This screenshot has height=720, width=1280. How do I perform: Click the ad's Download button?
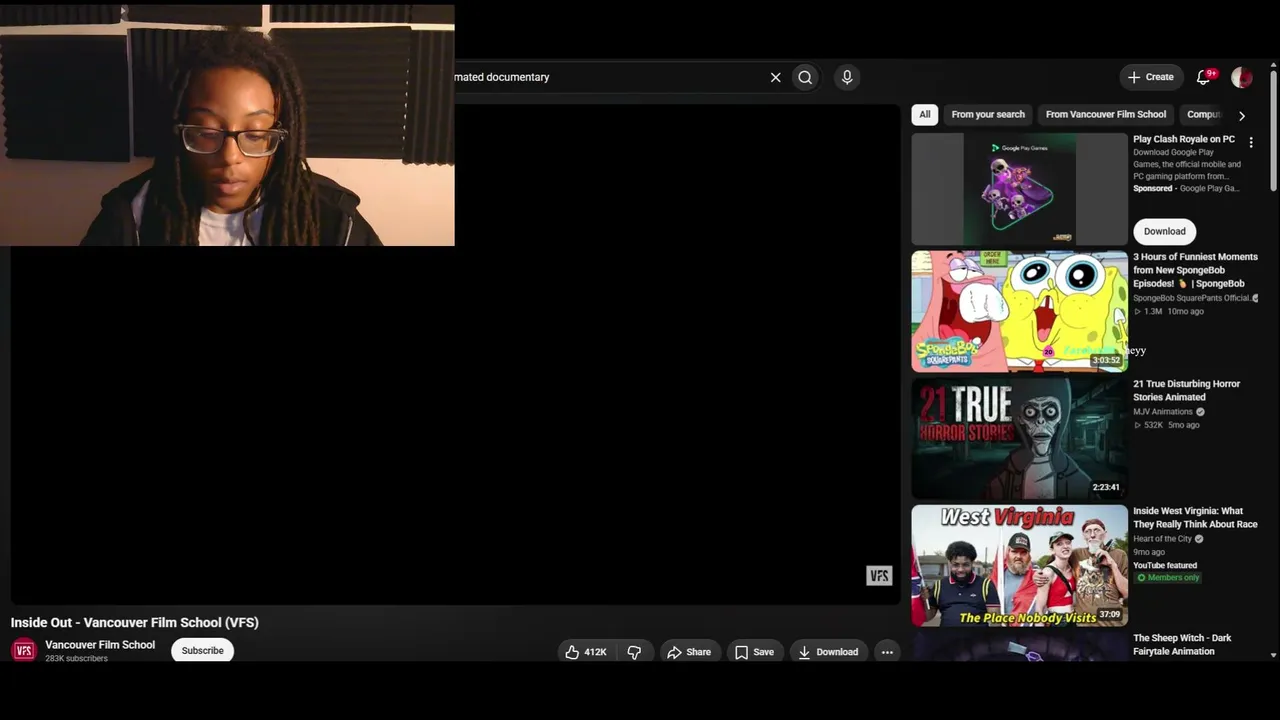click(x=1165, y=231)
